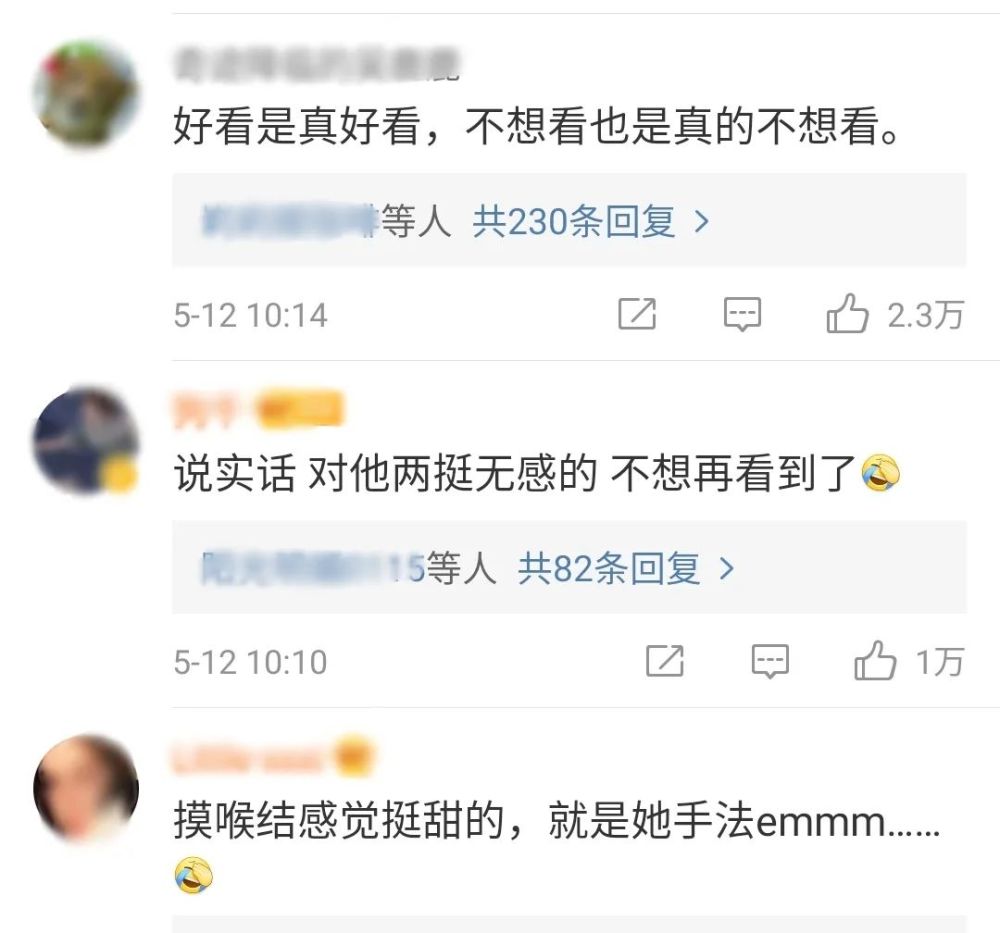1000x933 pixels.
Task: Select the comment text 说实话 对他两挺无感的
Action: (386, 474)
